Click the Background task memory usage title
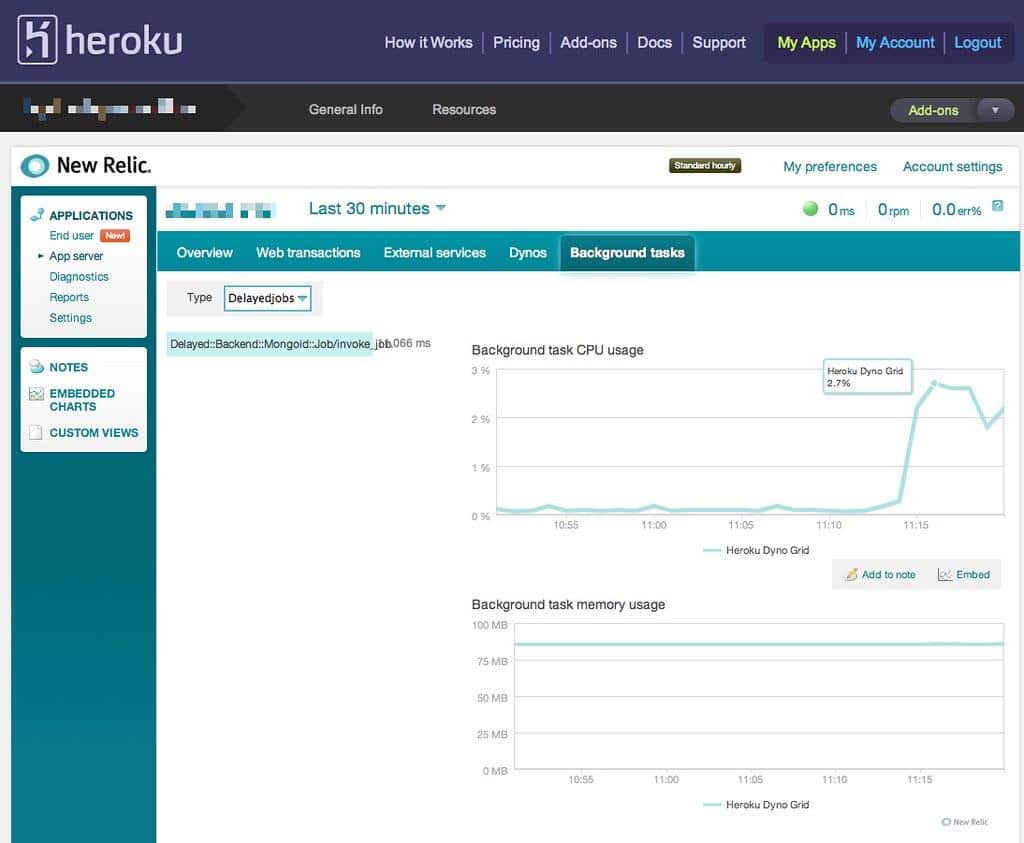The image size is (1024, 843). pyautogui.click(x=568, y=605)
